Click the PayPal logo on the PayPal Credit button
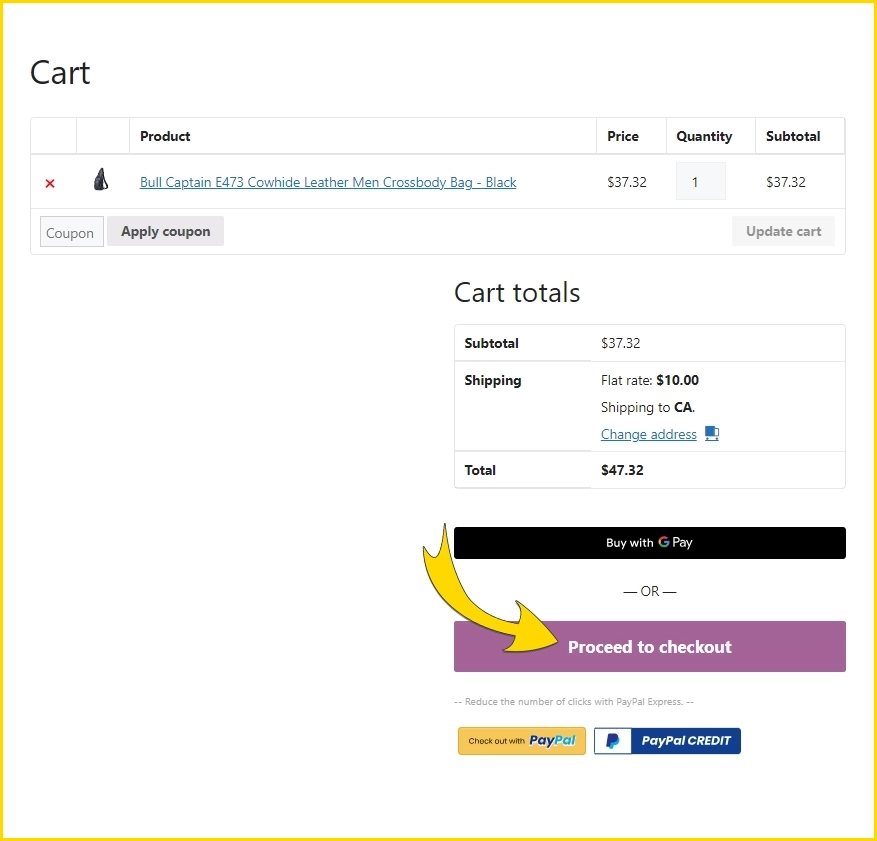This screenshot has width=877, height=841. click(x=613, y=741)
